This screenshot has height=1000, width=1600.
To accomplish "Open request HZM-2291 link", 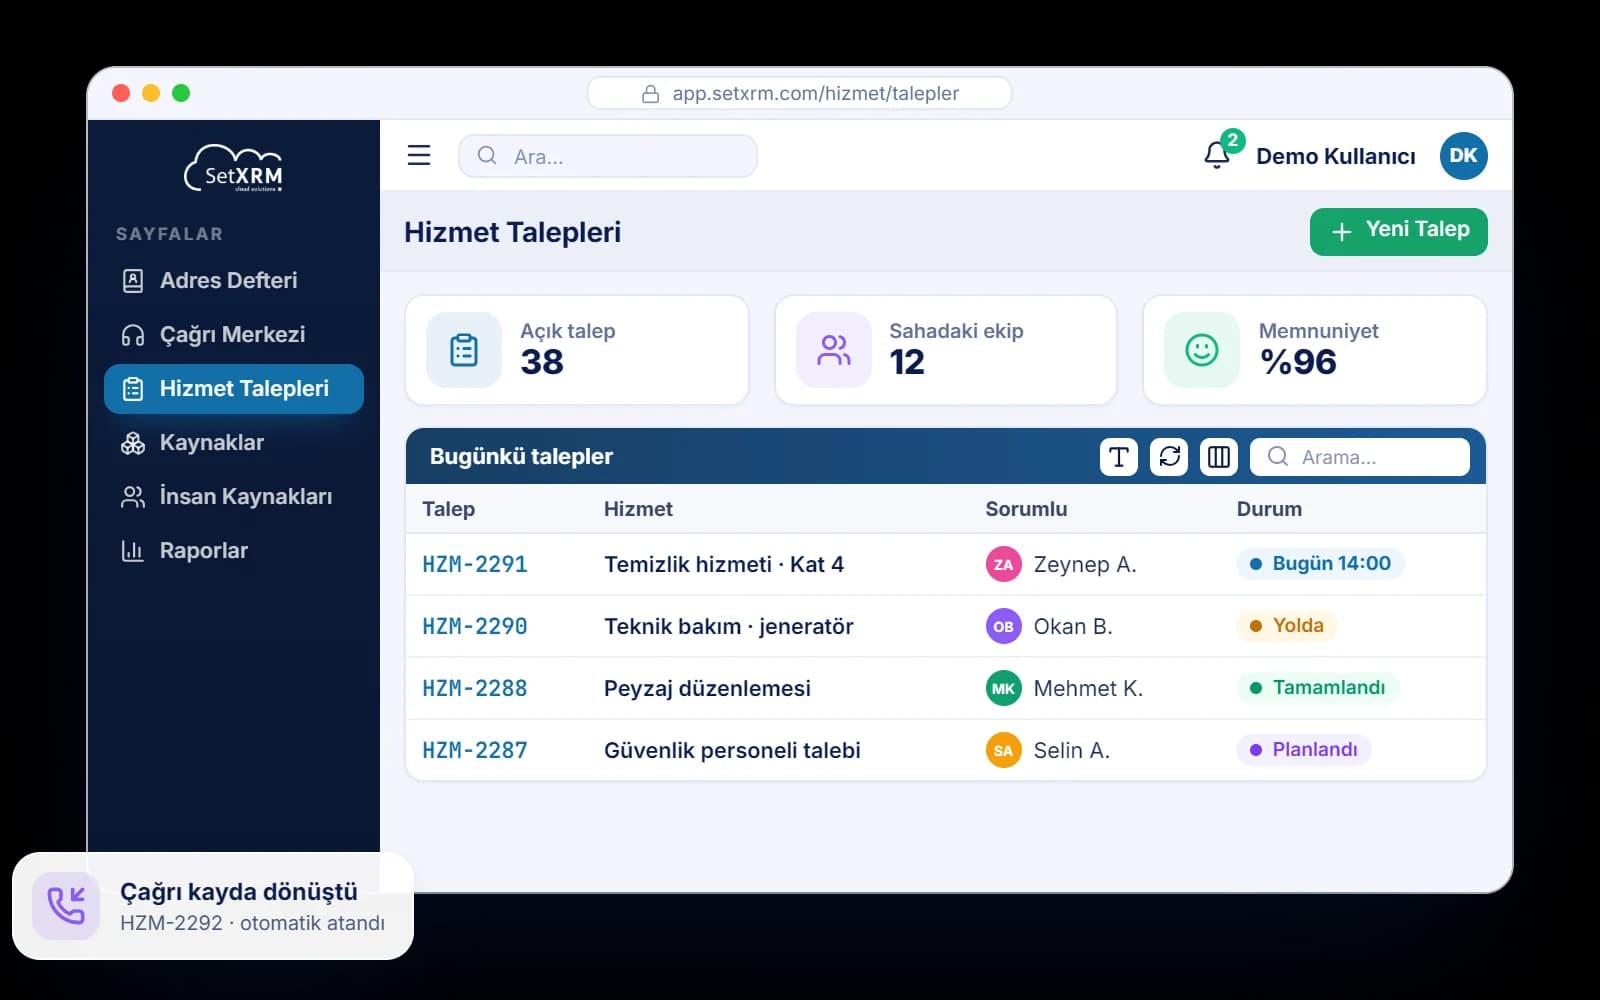I will tap(475, 564).
